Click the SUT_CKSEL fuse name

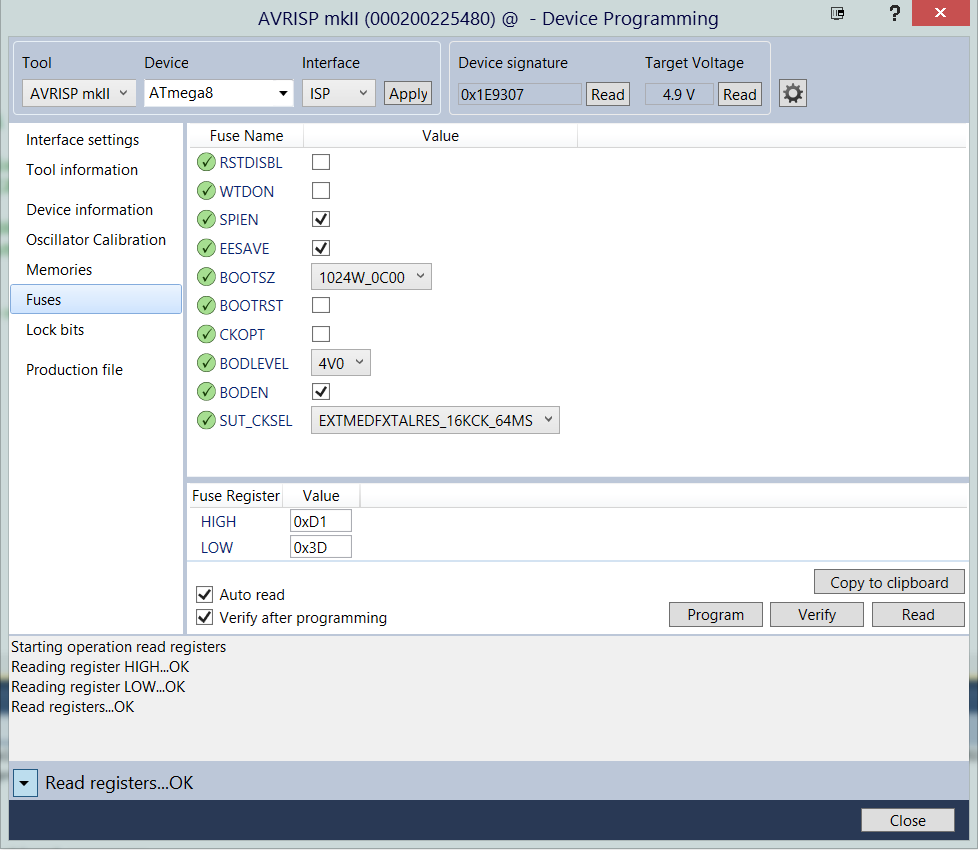(256, 420)
